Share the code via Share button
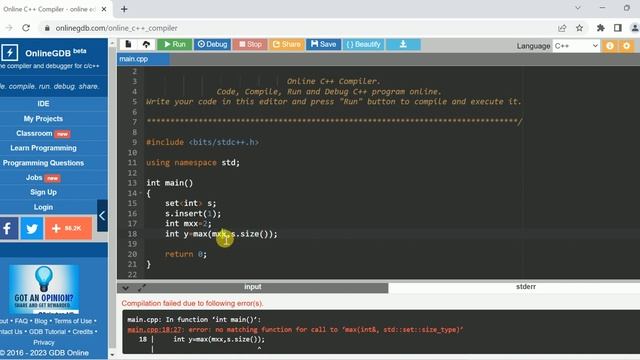640x360 pixels. (x=287, y=44)
